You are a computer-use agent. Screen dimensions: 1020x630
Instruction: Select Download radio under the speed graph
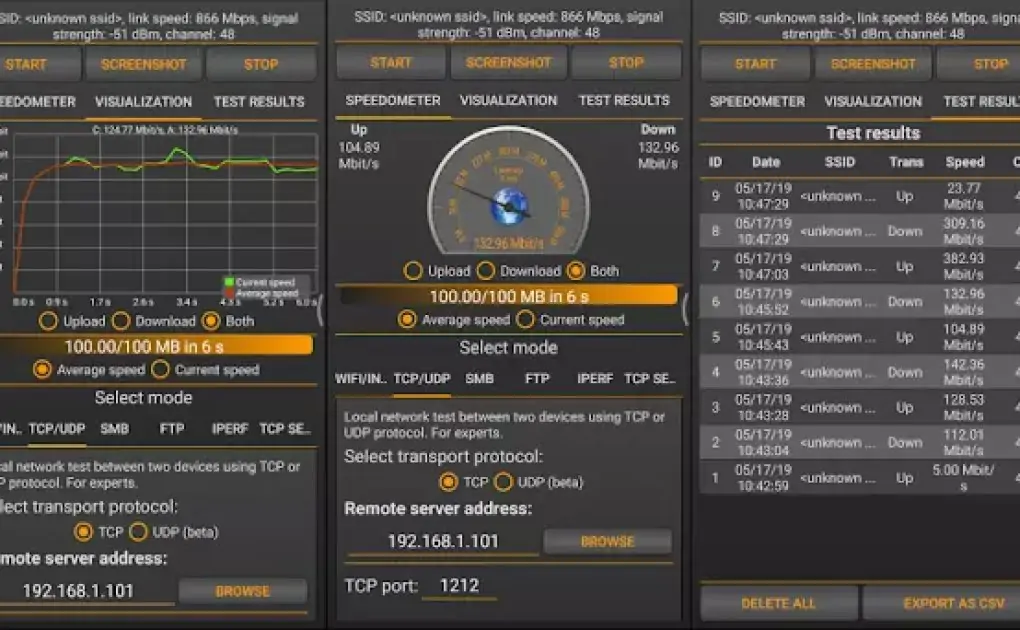pos(121,321)
